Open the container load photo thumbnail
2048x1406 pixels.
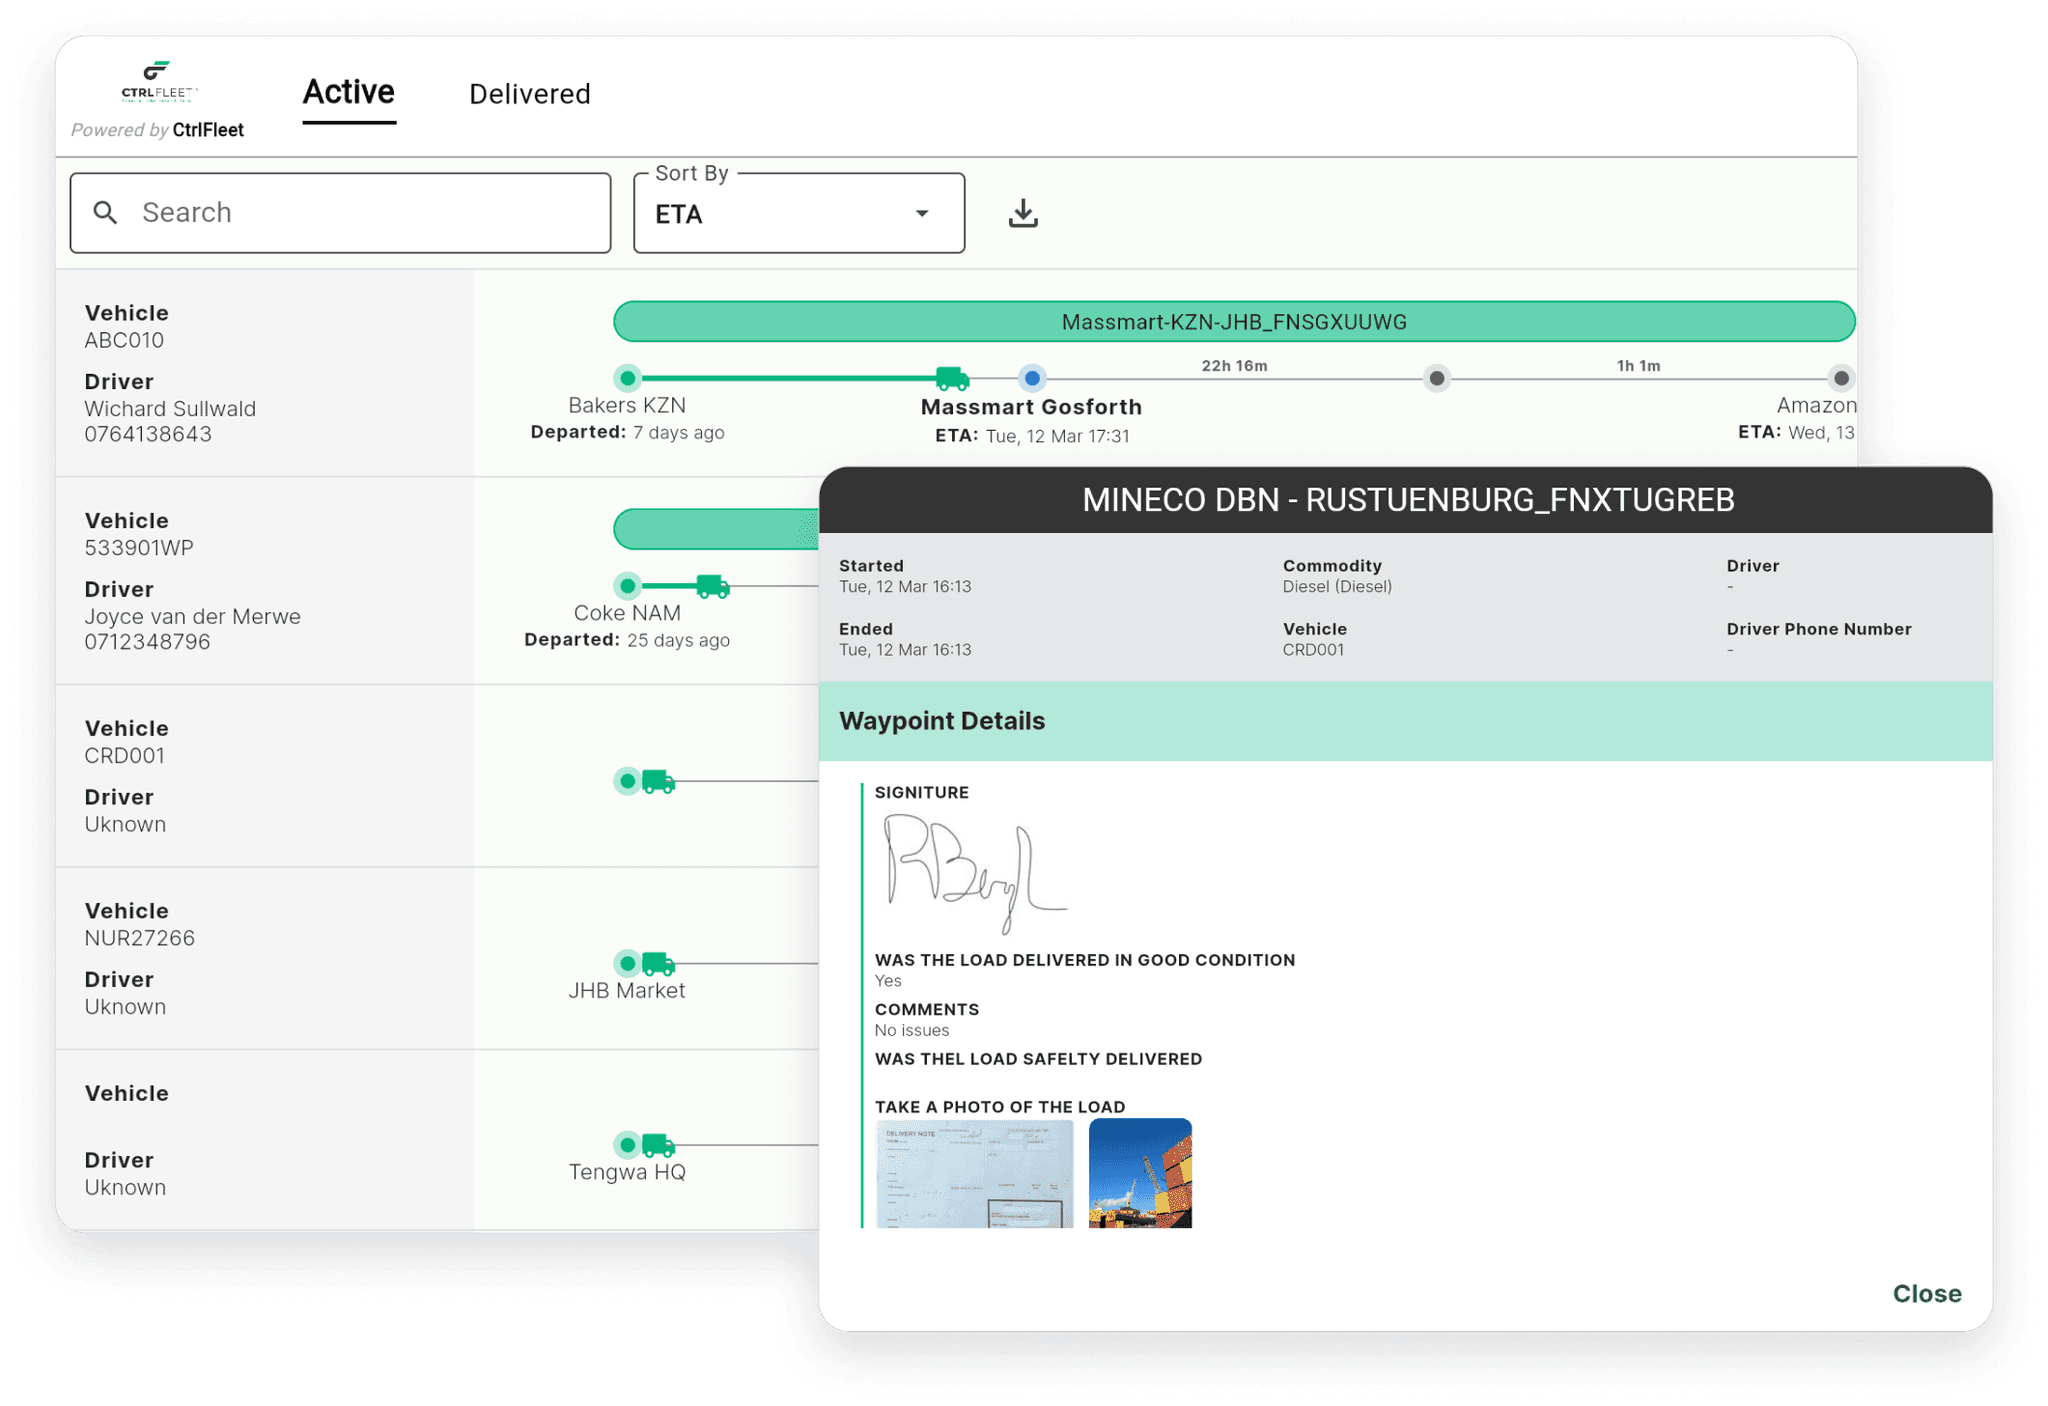[1140, 1174]
